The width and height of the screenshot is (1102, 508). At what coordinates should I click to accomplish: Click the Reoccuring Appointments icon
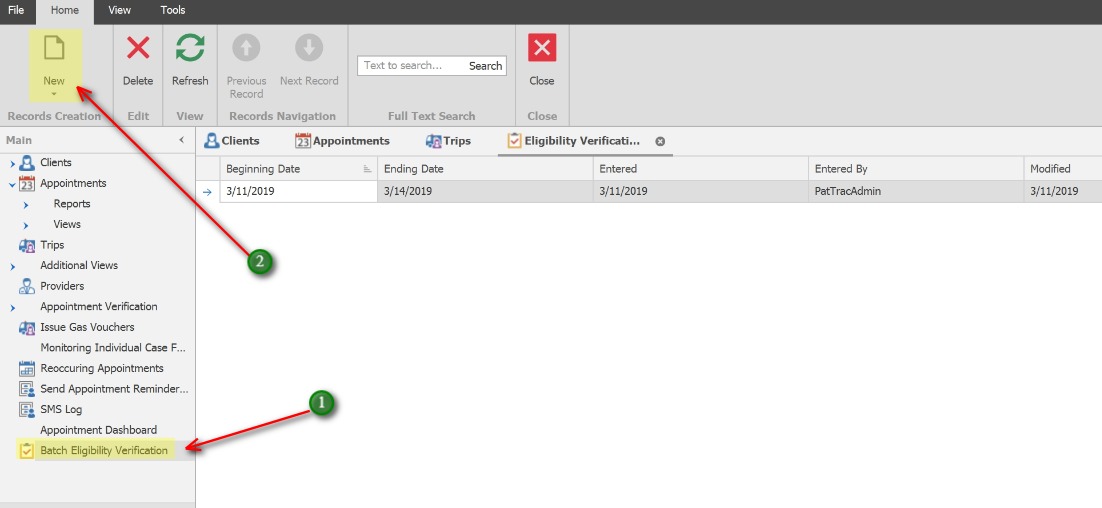tap(27, 368)
